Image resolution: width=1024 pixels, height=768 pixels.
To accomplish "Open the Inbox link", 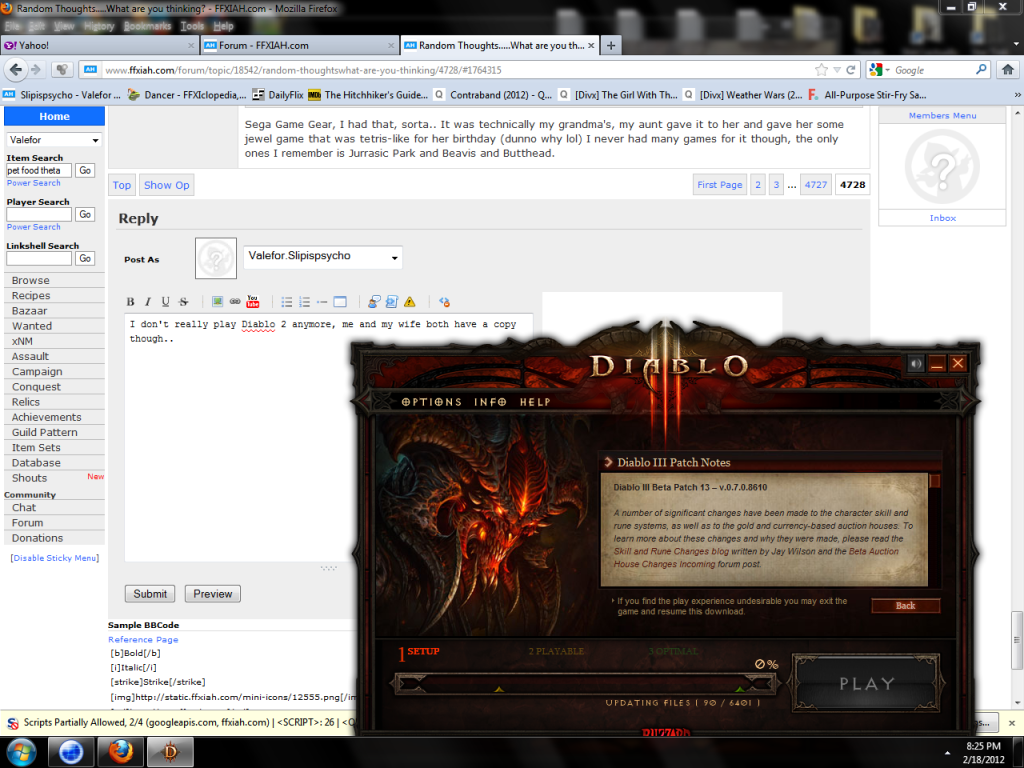I will coord(942,218).
